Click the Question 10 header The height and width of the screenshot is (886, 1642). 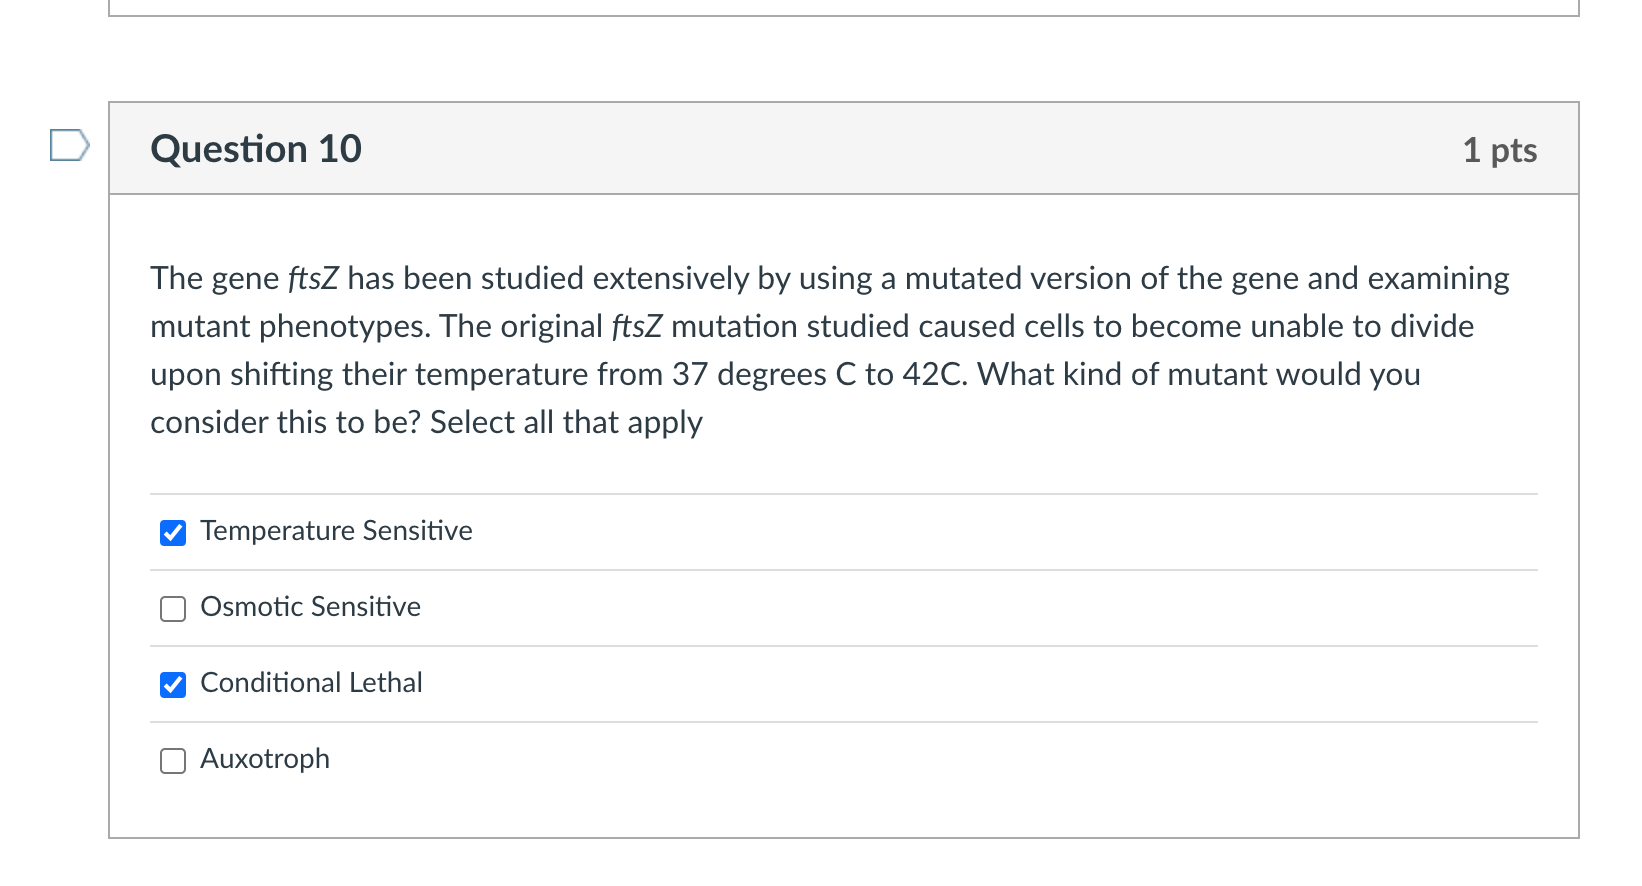tap(256, 147)
